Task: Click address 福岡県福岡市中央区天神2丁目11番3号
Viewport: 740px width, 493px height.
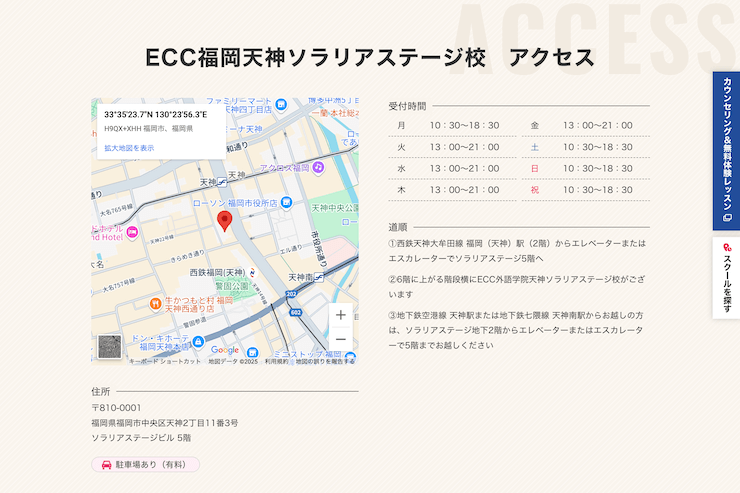Action: (x=165, y=423)
